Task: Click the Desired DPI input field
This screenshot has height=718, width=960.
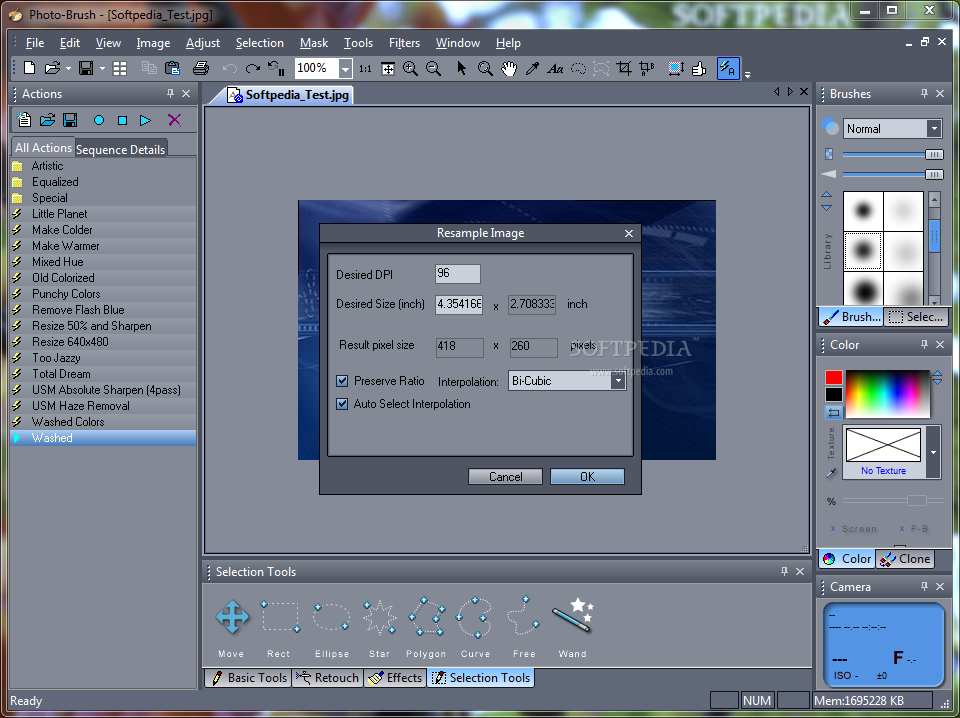Action: [x=457, y=274]
